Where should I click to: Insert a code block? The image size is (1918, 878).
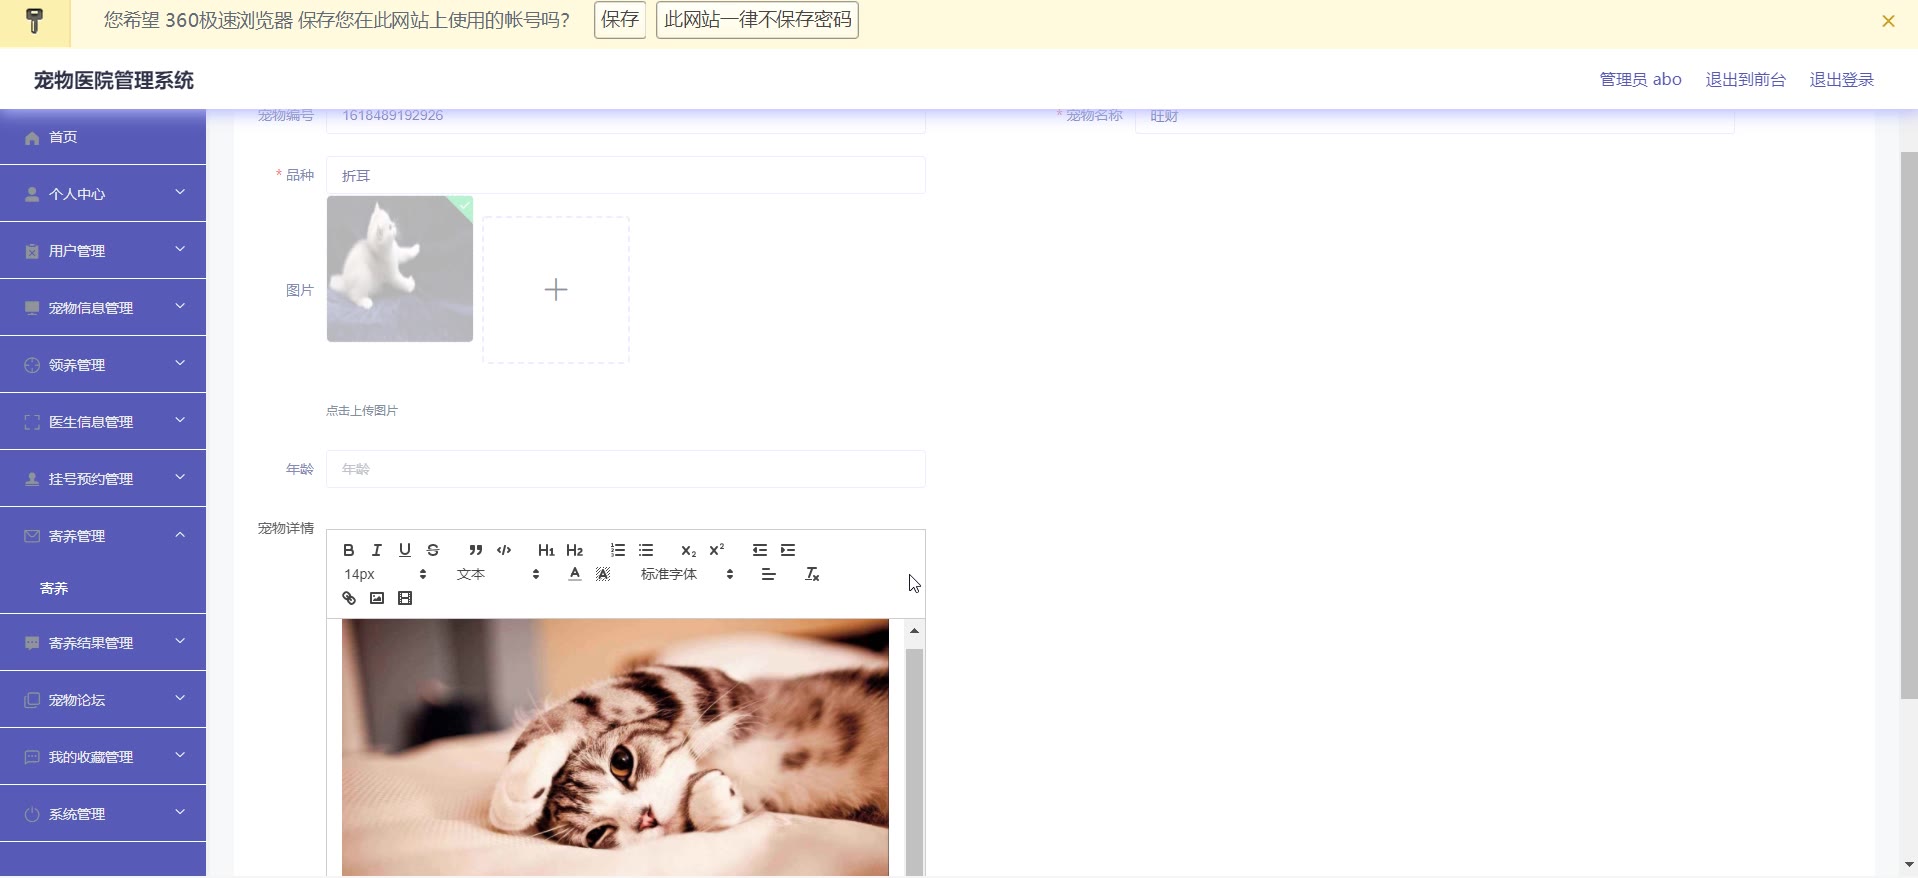tap(504, 550)
